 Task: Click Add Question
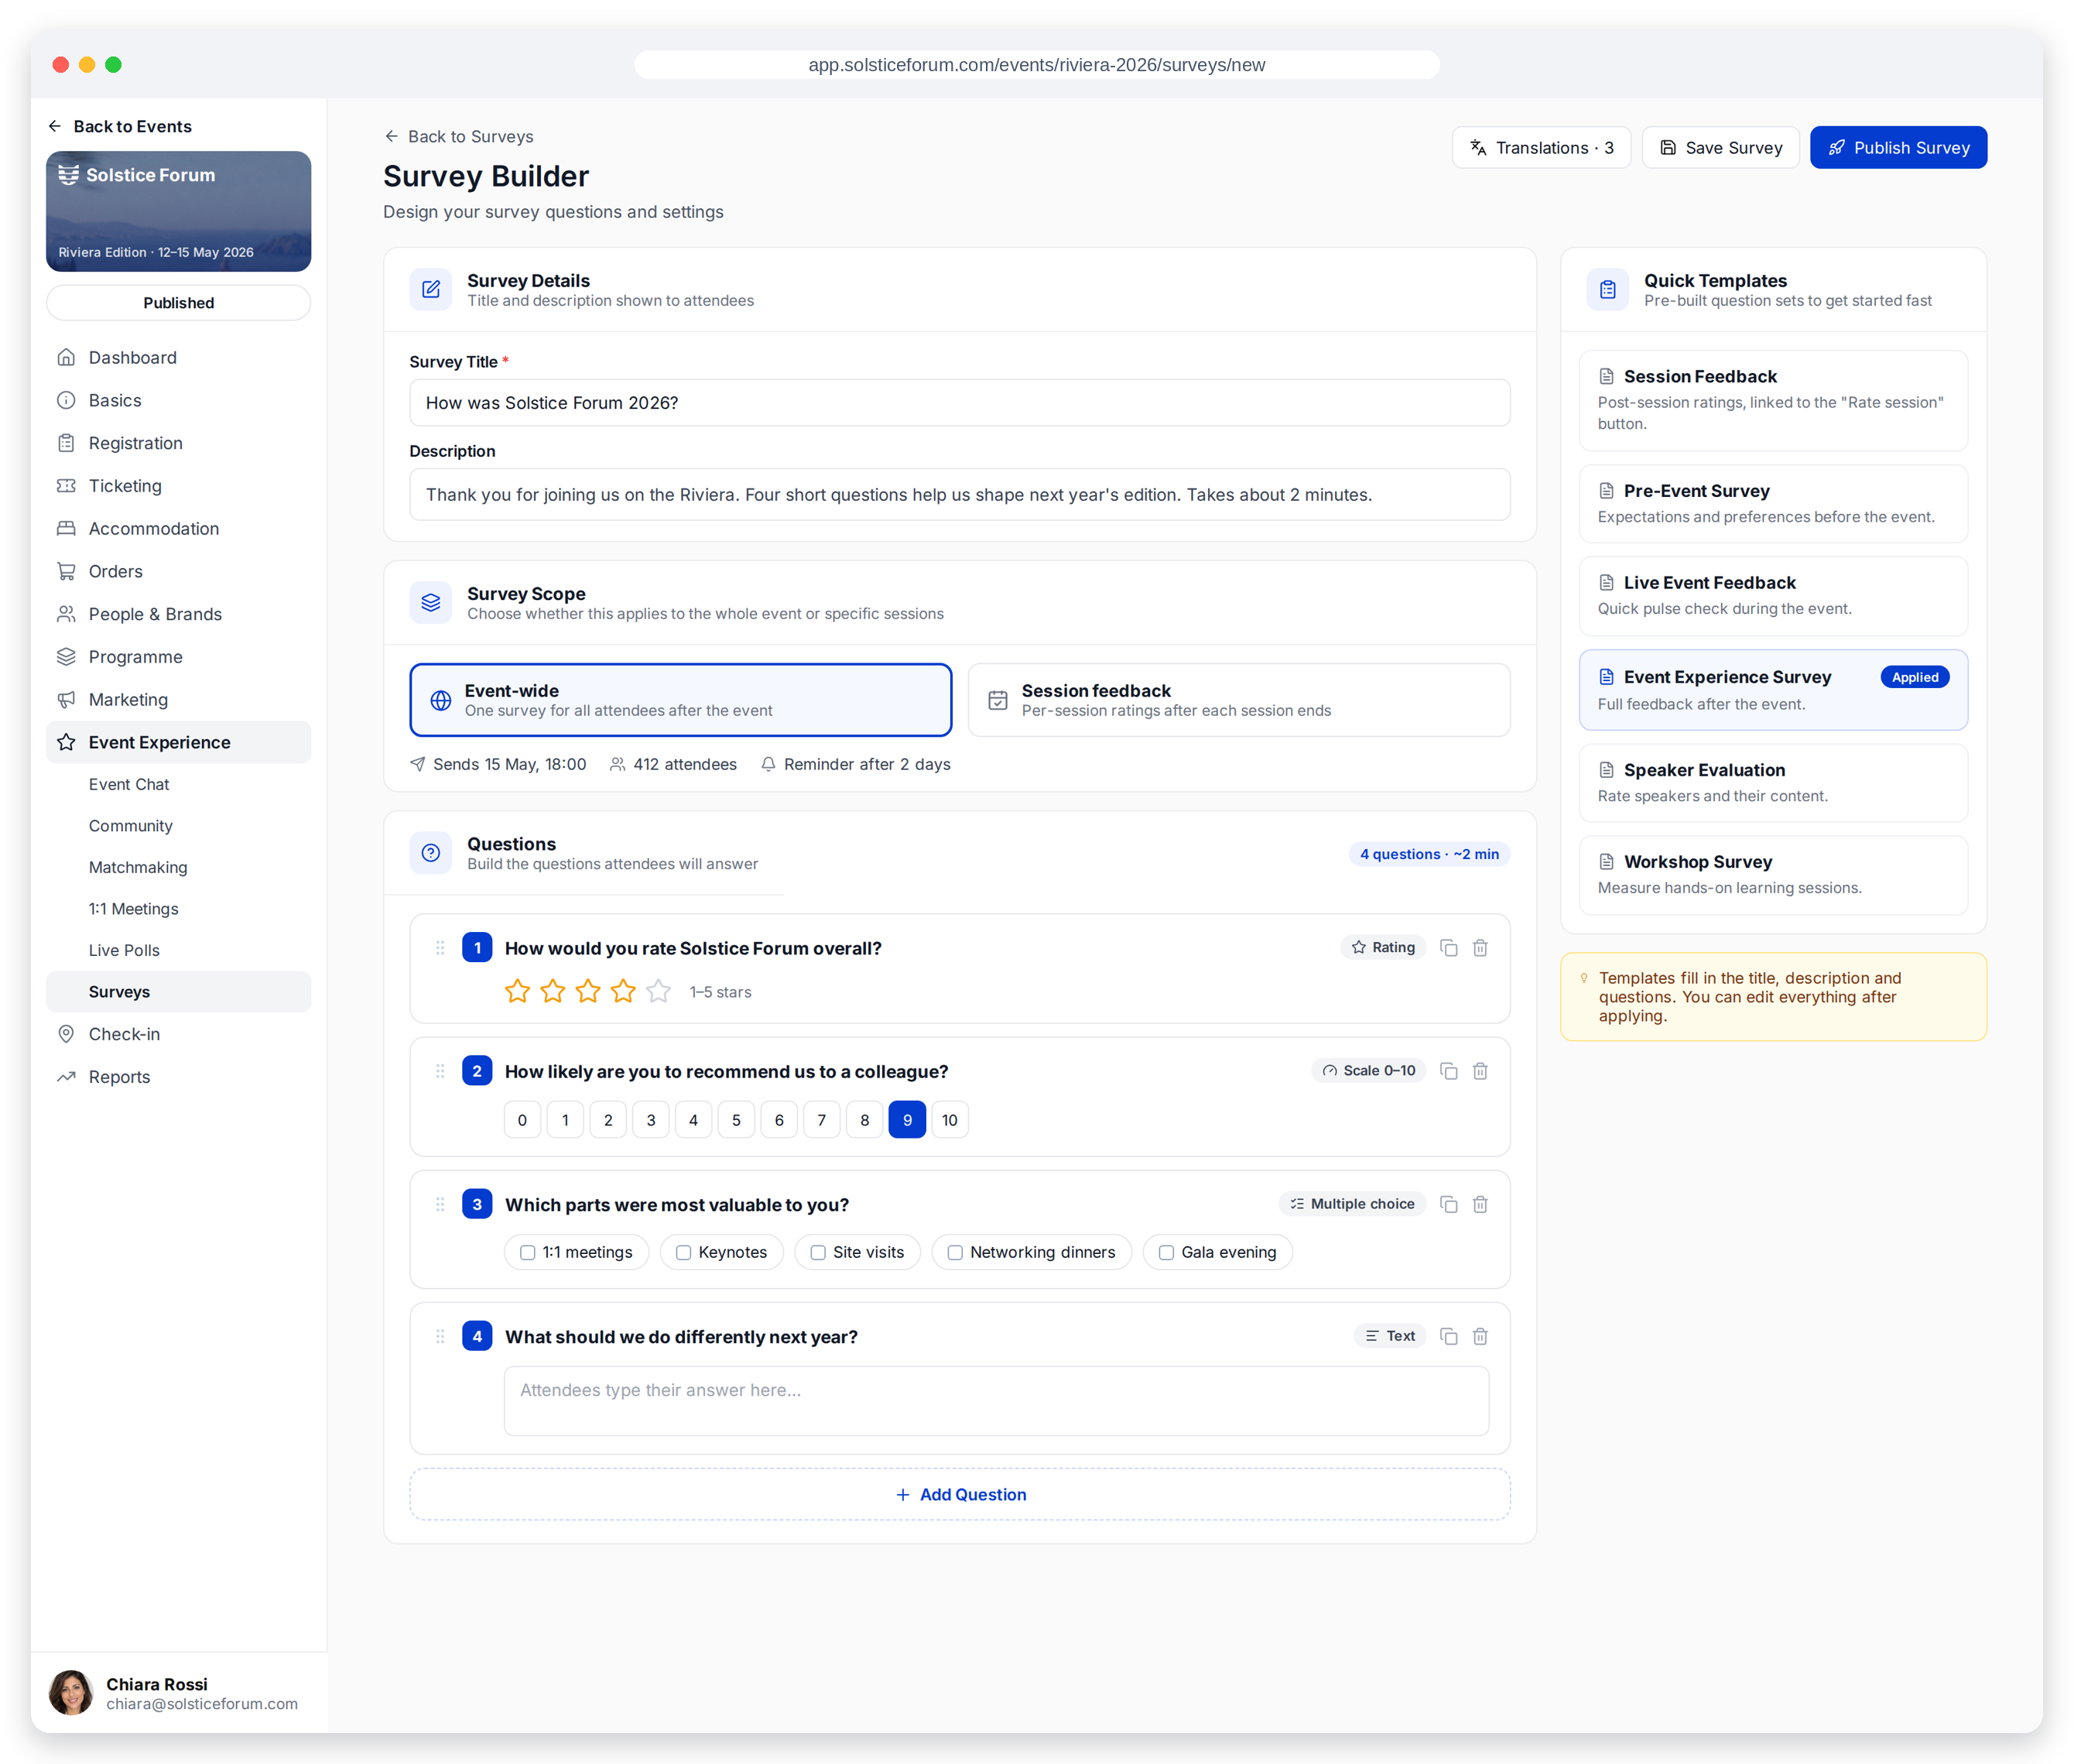pos(960,1494)
